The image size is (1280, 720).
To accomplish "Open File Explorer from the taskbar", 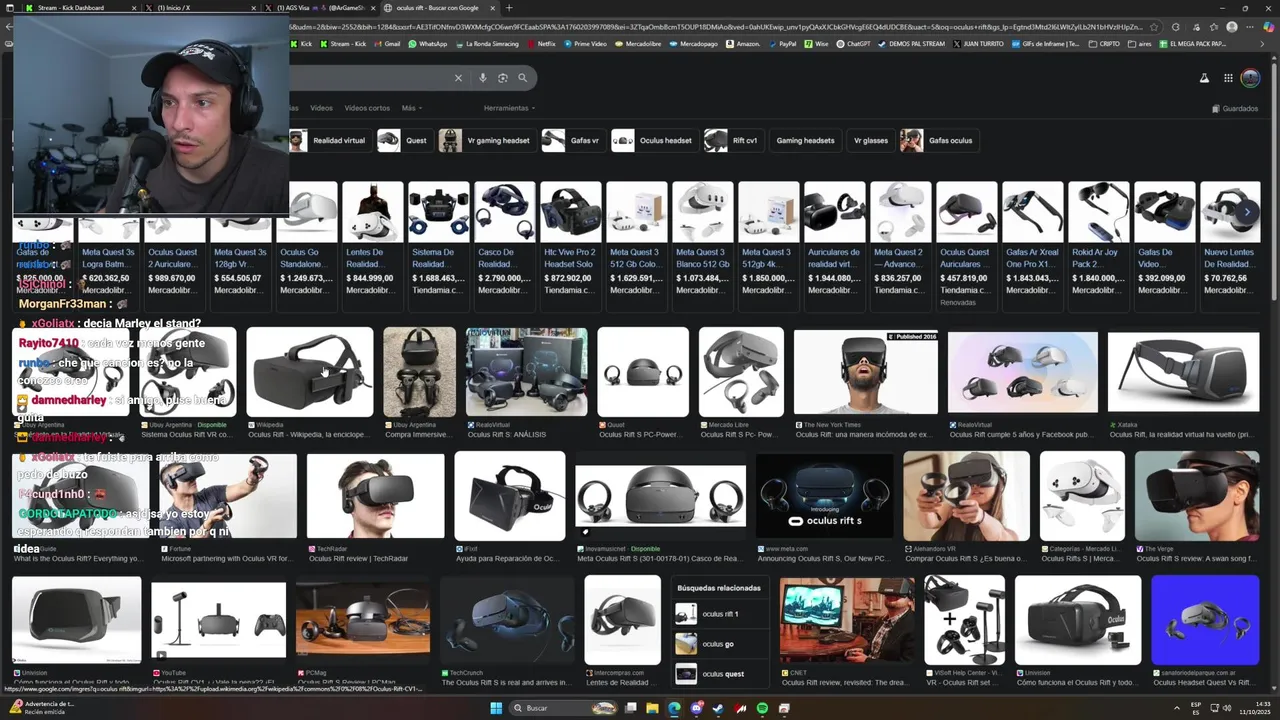I will pyautogui.click(x=652, y=708).
